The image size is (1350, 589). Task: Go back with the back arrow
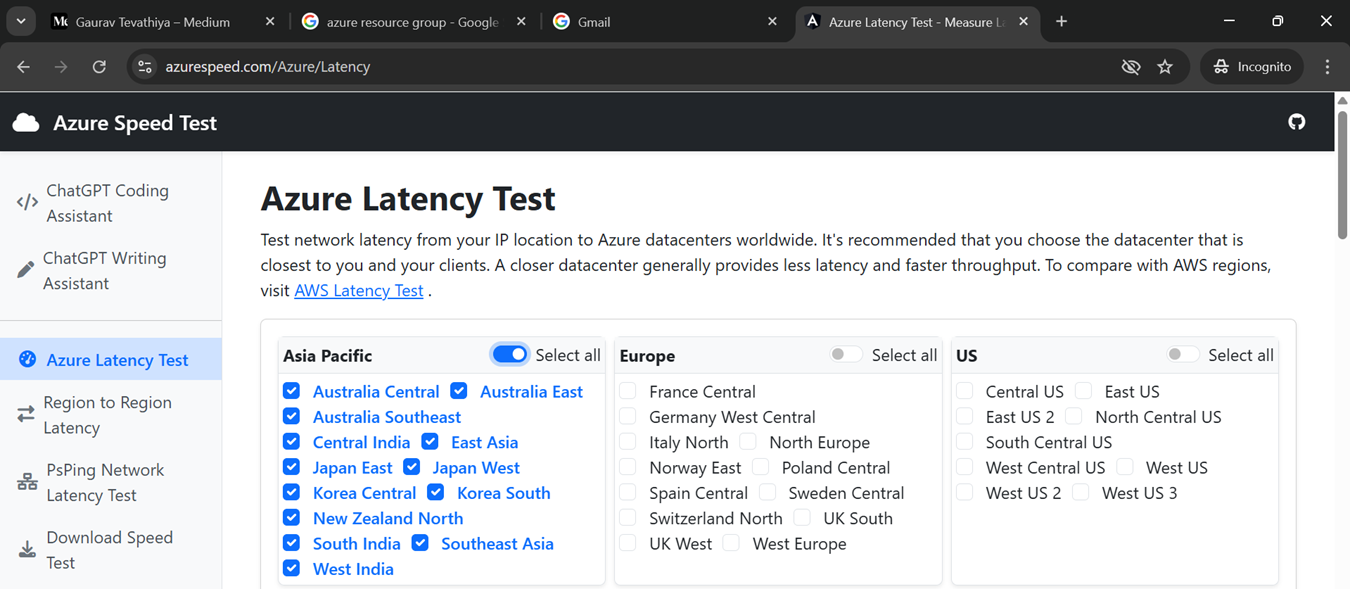coord(24,67)
